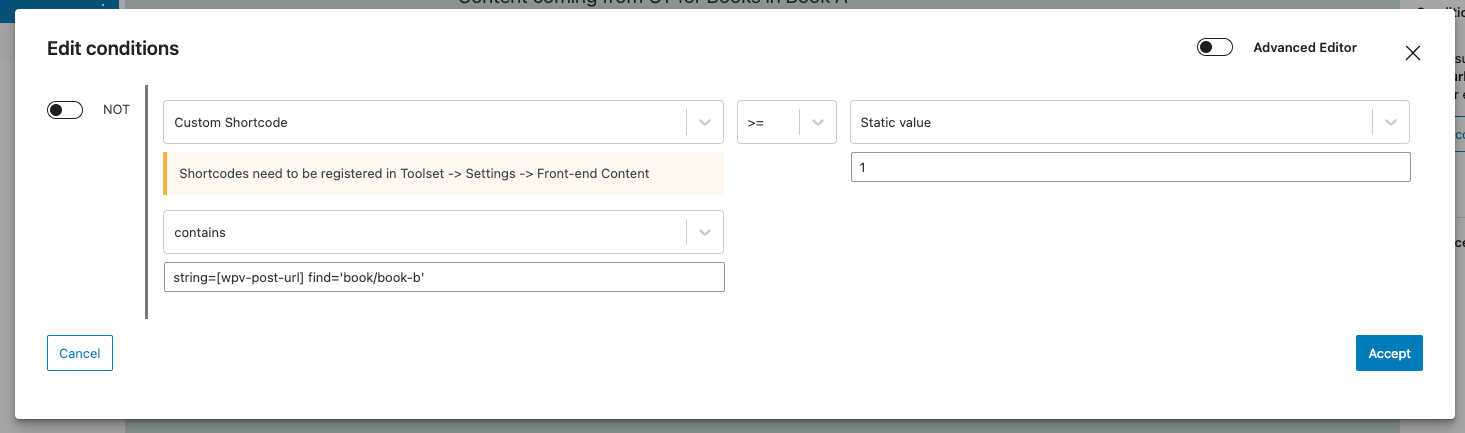1465x433 pixels.
Task: Click the chevron arrow beside contains
Action: click(705, 232)
